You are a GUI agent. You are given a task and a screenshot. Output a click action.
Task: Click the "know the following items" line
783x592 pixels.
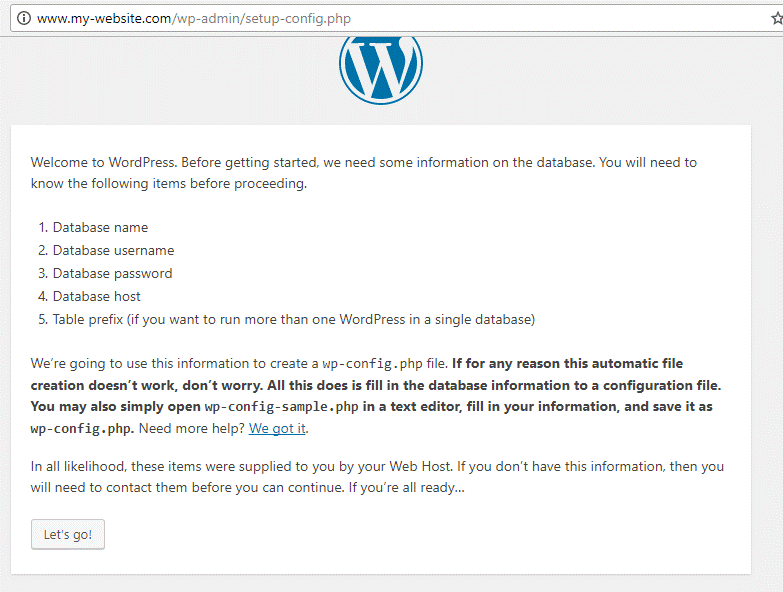pos(168,184)
